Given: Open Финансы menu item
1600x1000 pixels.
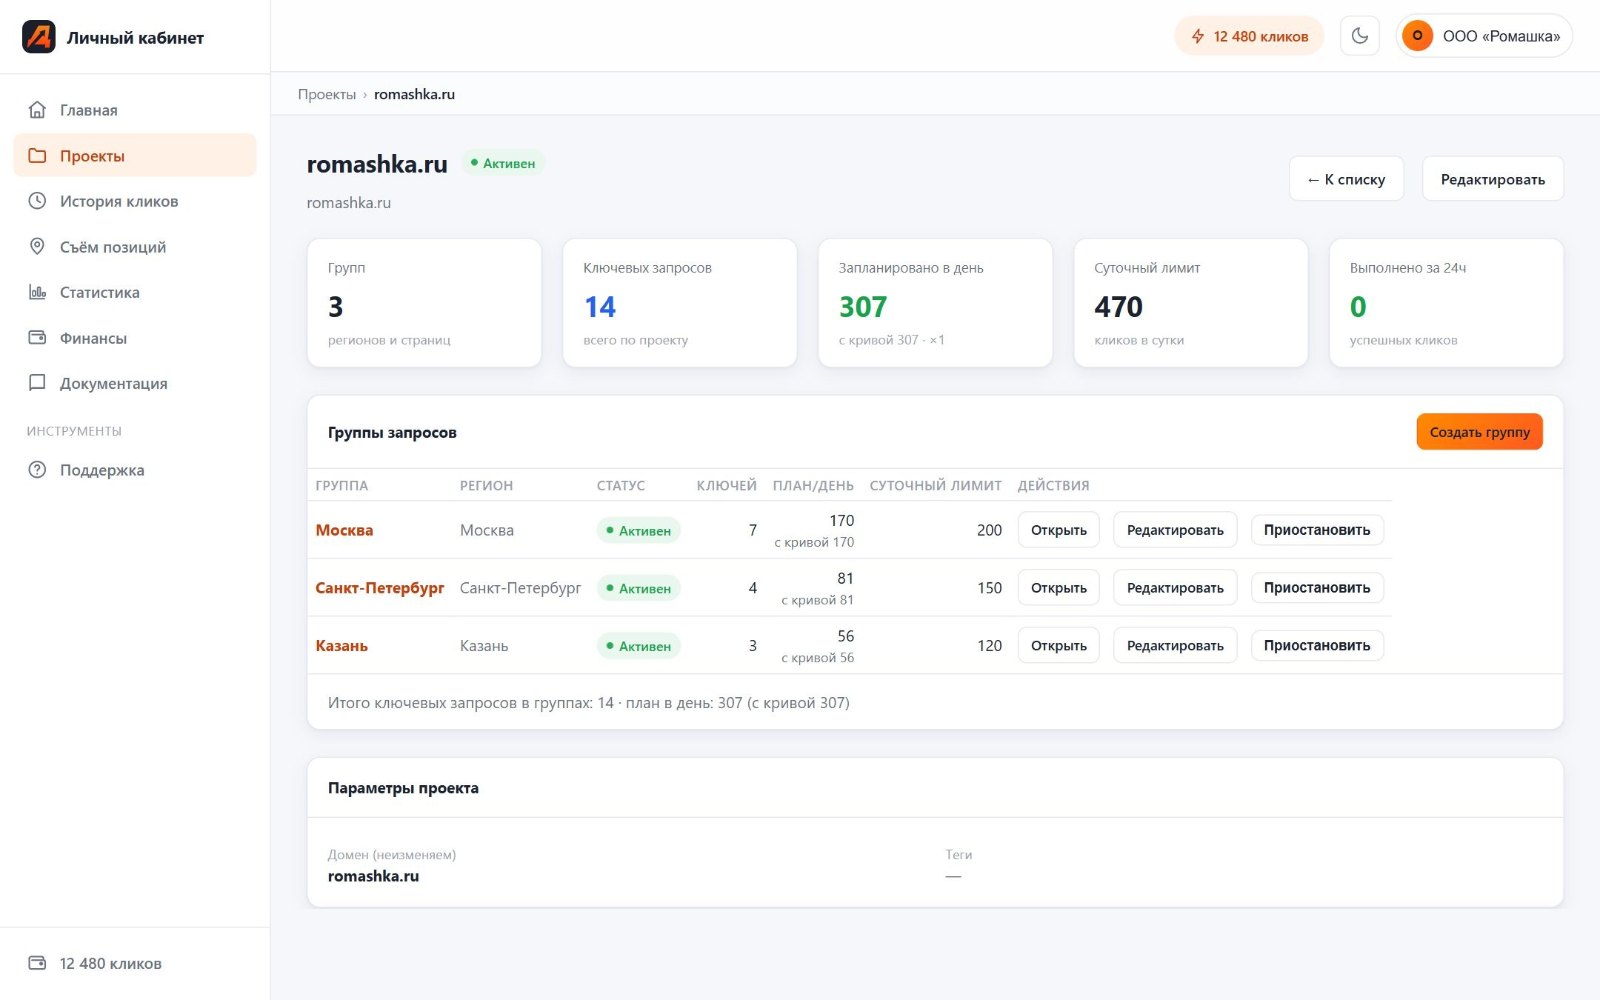Looking at the screenshot, I should tap(135, 338).
